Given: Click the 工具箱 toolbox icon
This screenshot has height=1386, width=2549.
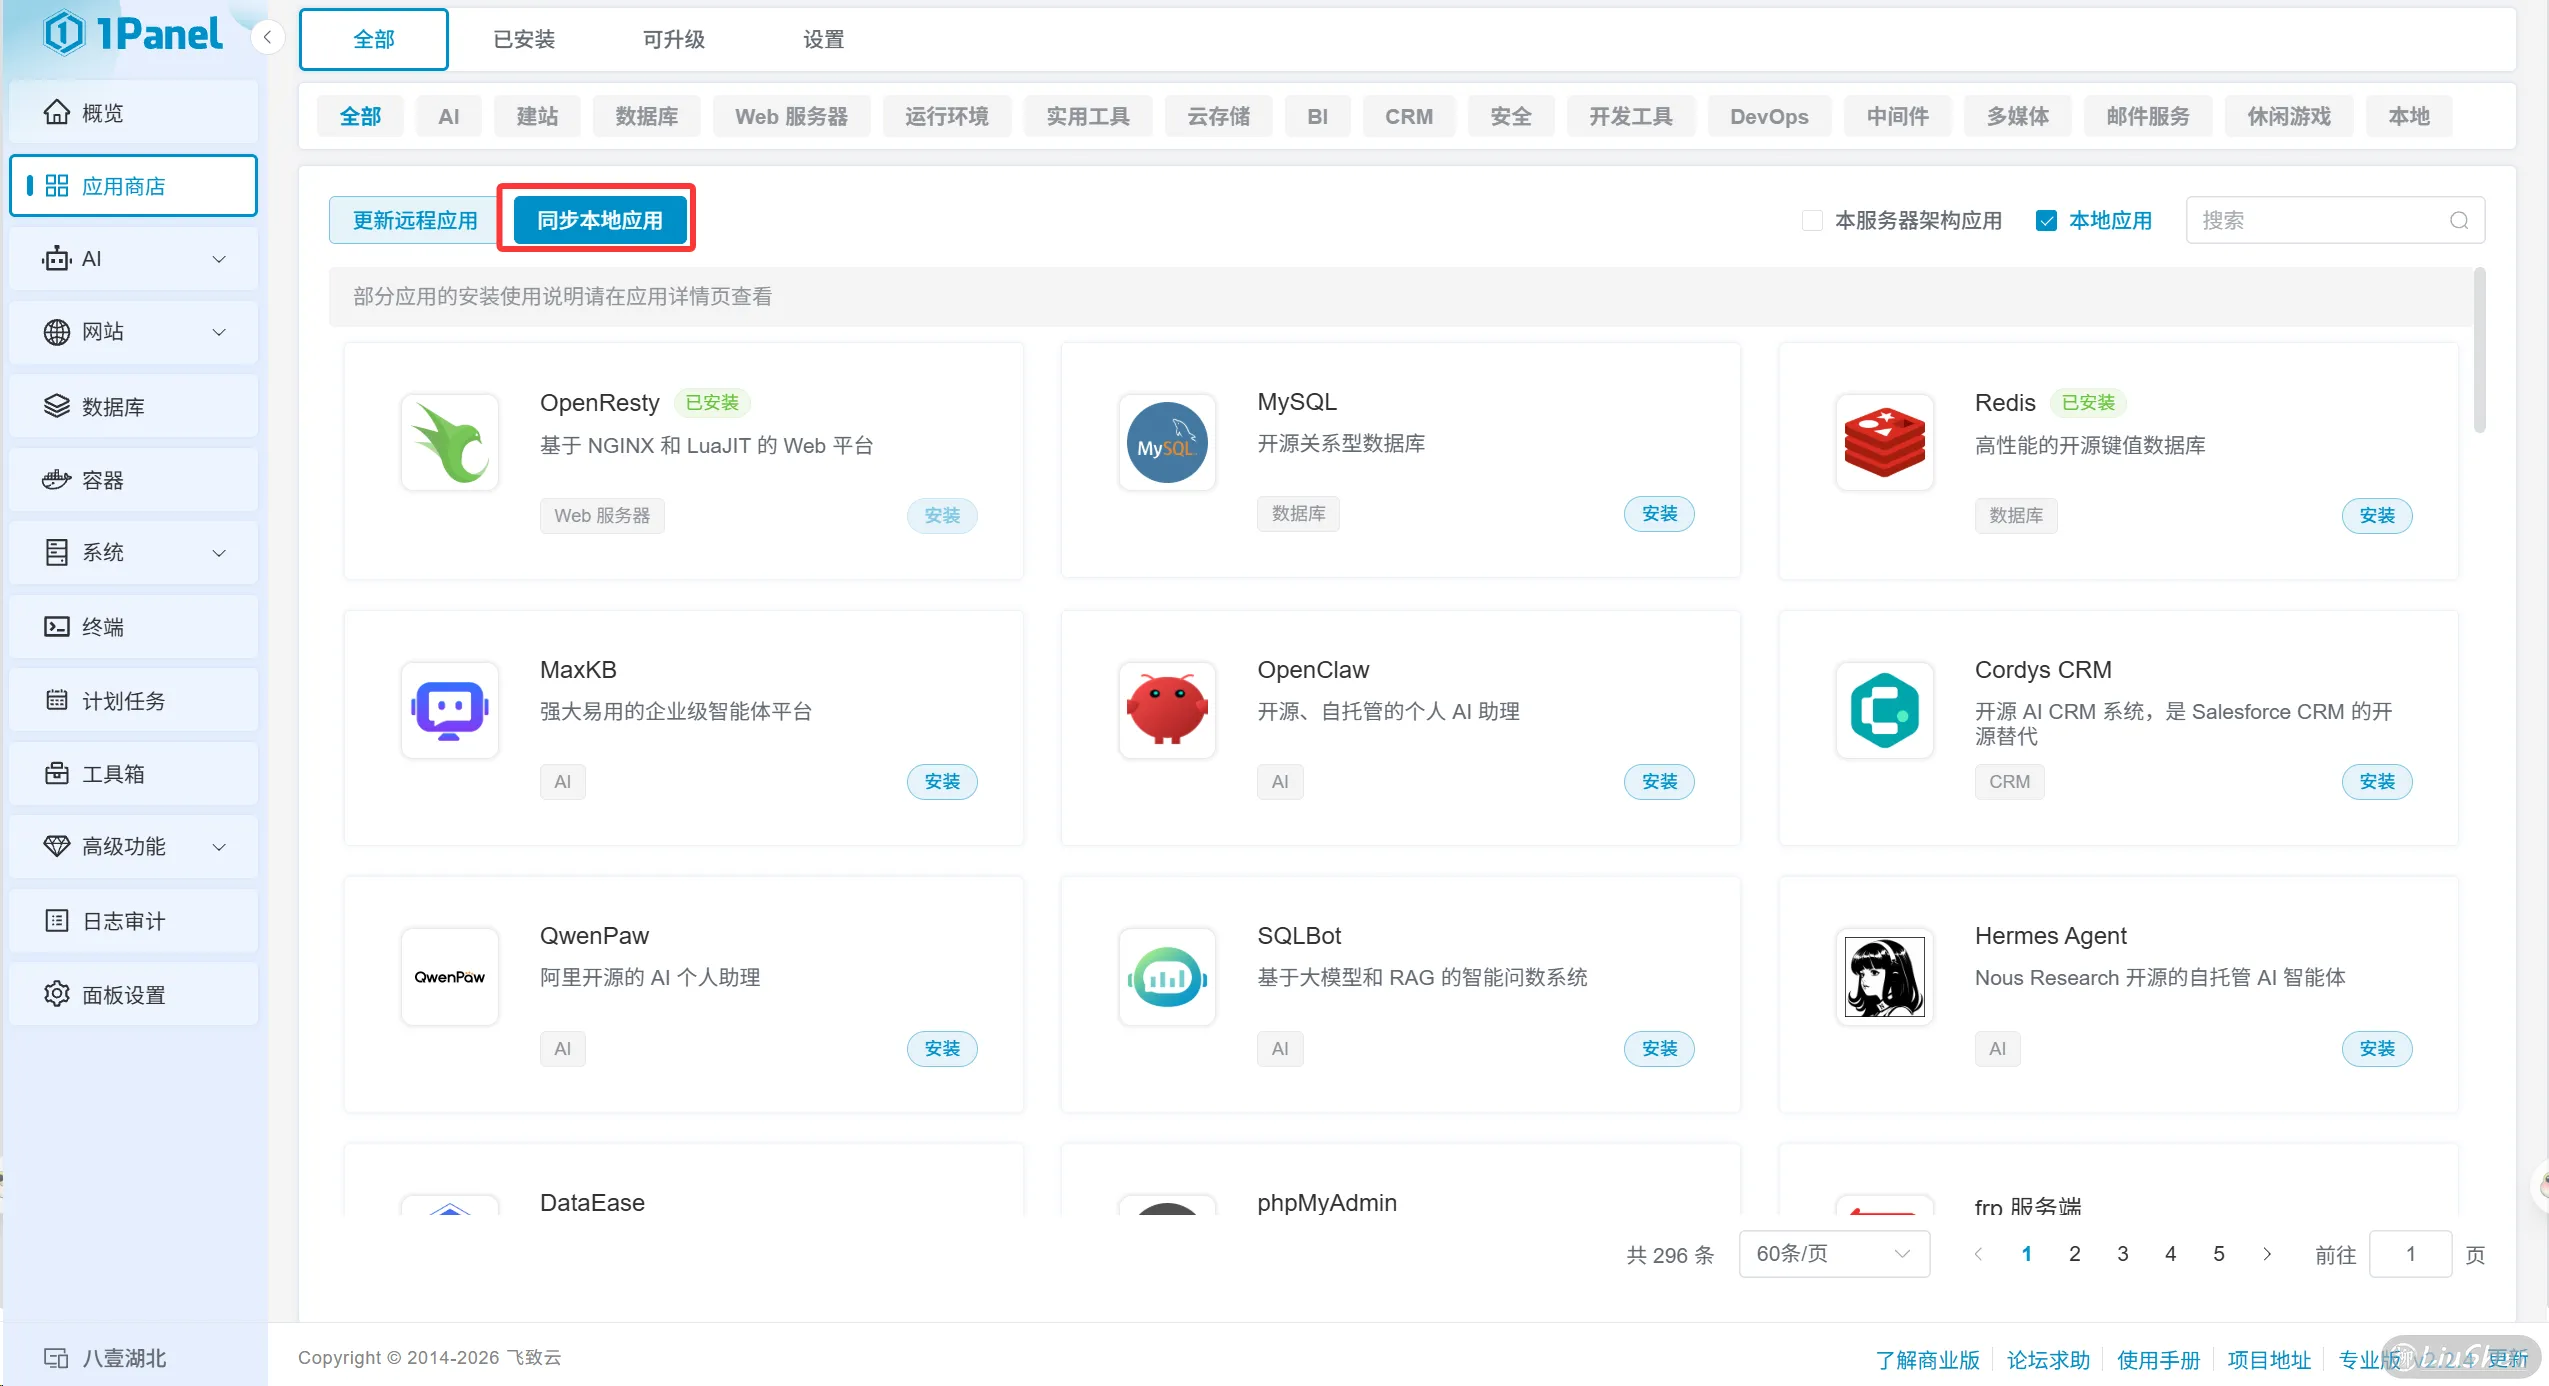Looking at the screenshot, I should click(57, 773).
